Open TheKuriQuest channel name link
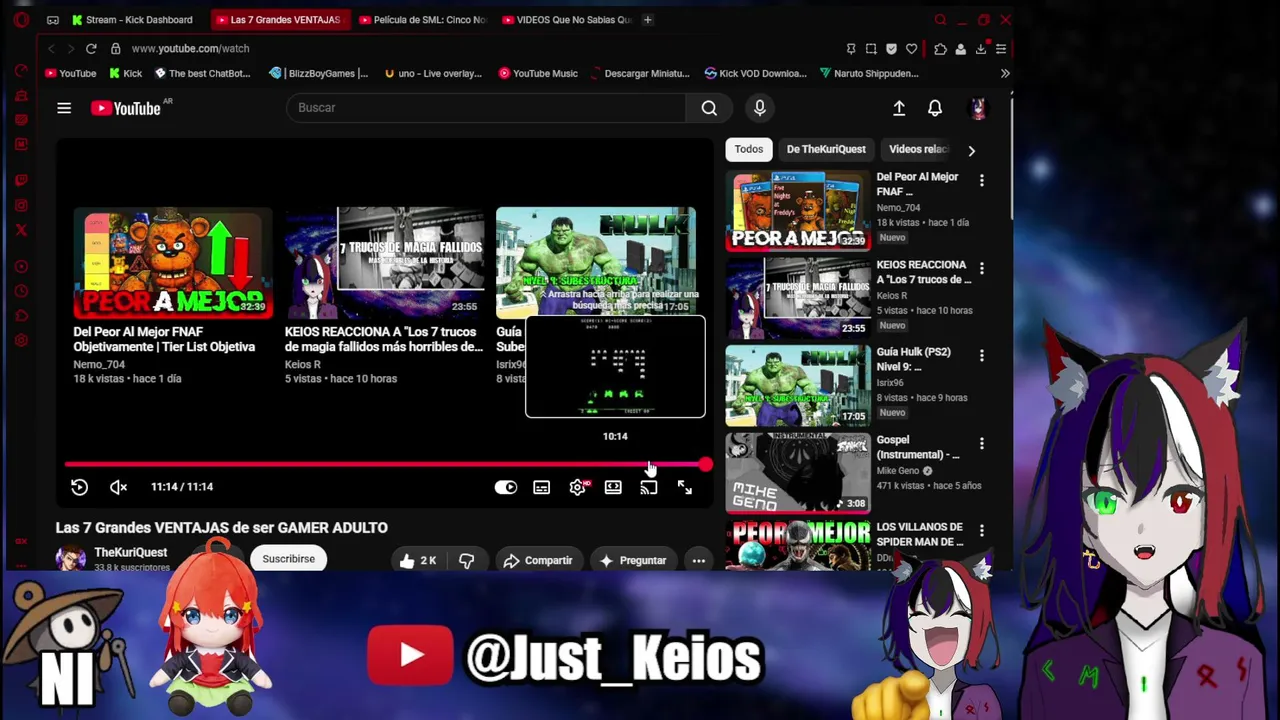The height and width of the screenshot is (720, 1280). click(130, 552)
